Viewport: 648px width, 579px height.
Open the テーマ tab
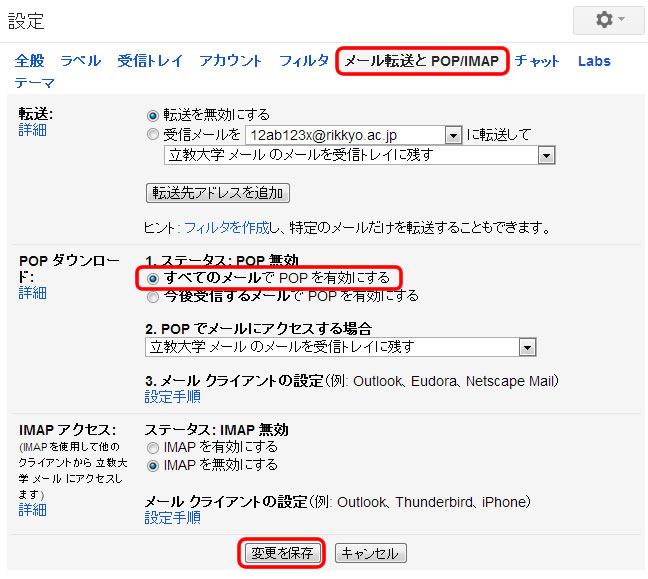pos(34,83)
